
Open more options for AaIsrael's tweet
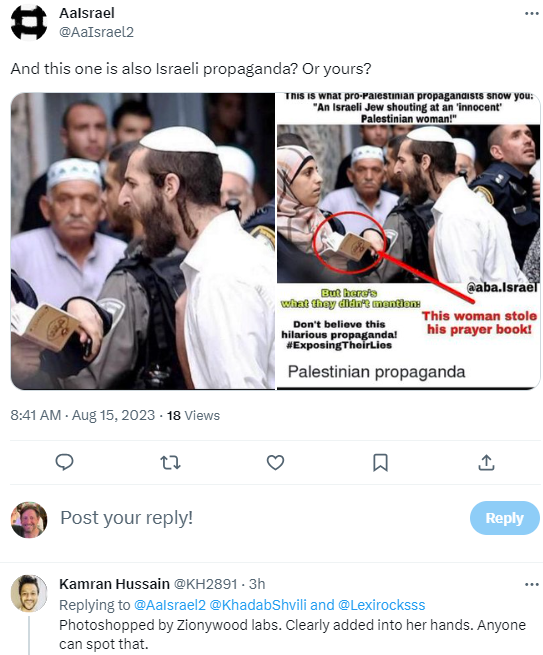[531, 14]
